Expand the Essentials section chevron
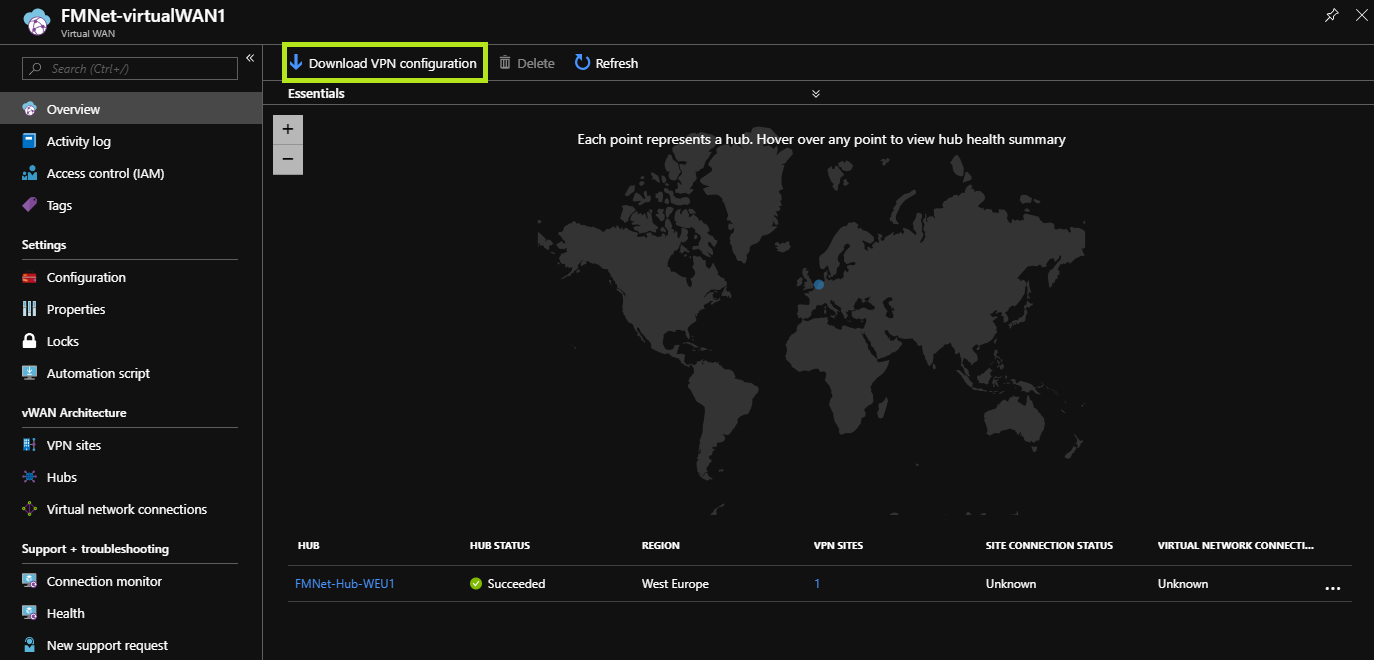The width and height of the screenshot is (1374, 660). (x=816, y=93)
